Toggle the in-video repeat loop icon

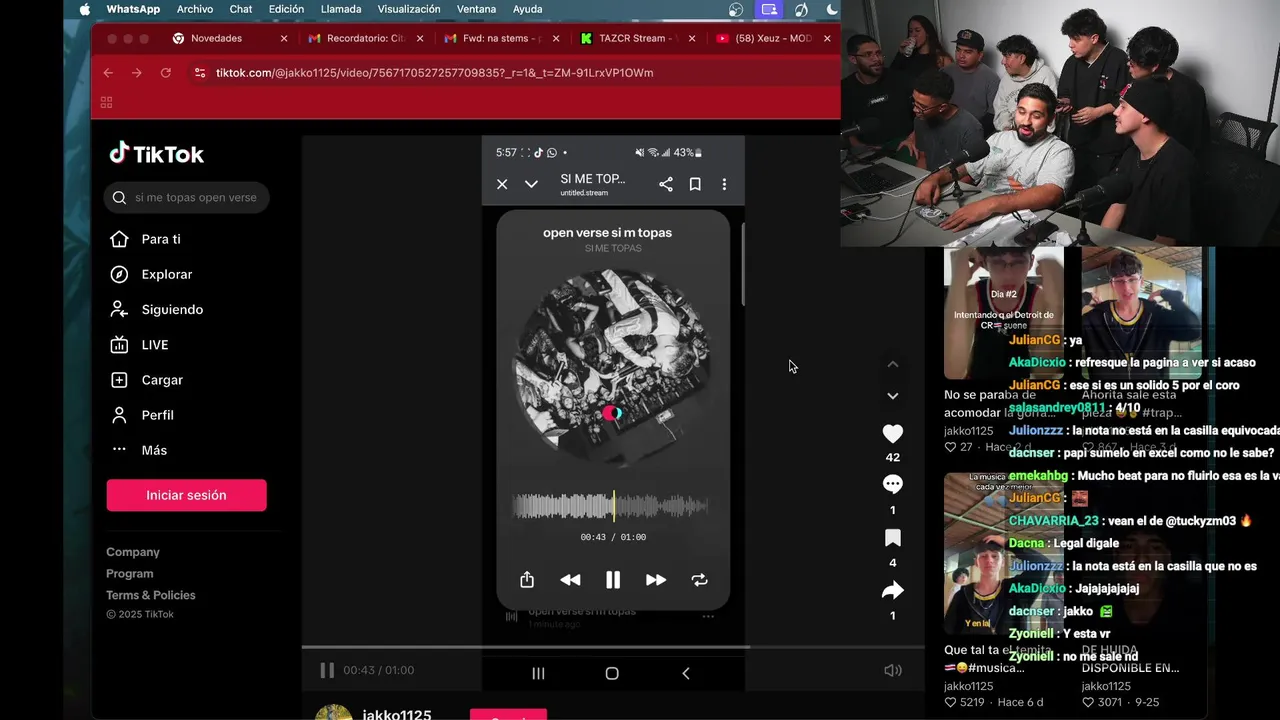tap(699, 580)
